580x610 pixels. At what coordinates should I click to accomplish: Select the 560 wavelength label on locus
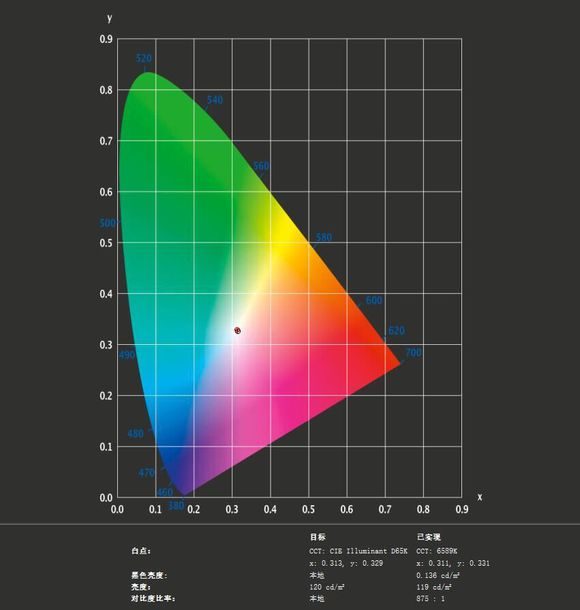coord(261,166)
